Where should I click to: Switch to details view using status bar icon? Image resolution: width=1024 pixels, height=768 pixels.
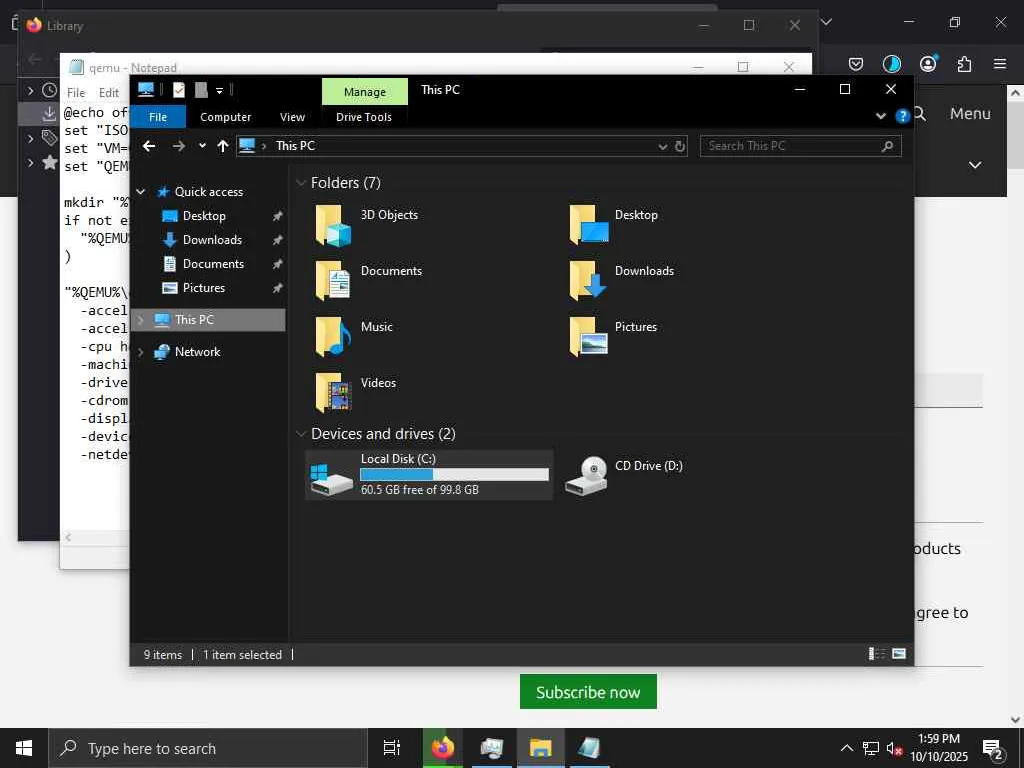(877, 654)
